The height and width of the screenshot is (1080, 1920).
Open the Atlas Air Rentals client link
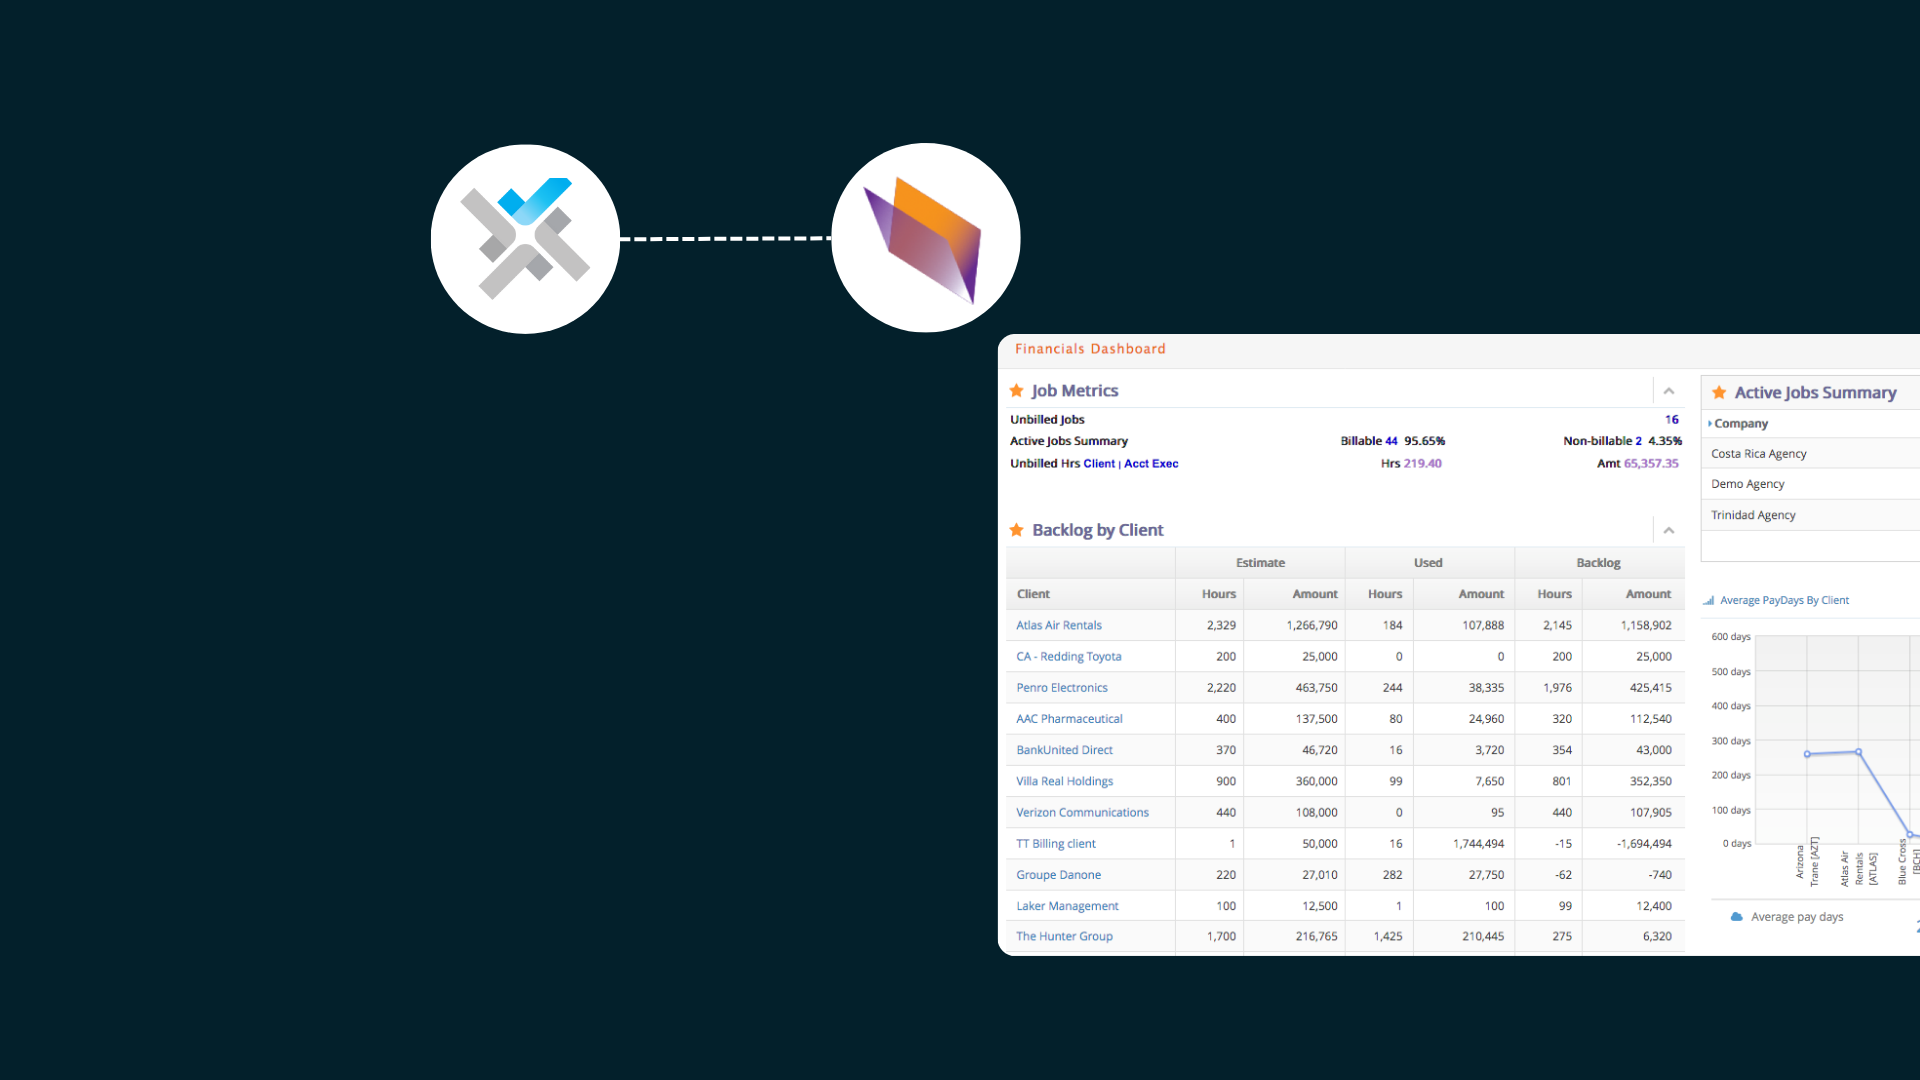tap(1059, 625)
